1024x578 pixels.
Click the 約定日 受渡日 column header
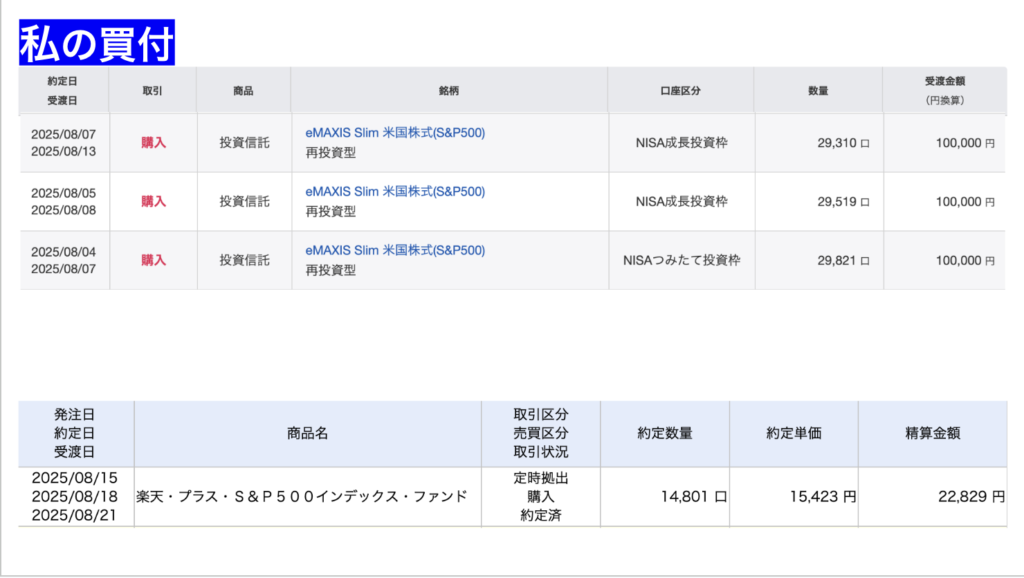(x=63, y=91)
